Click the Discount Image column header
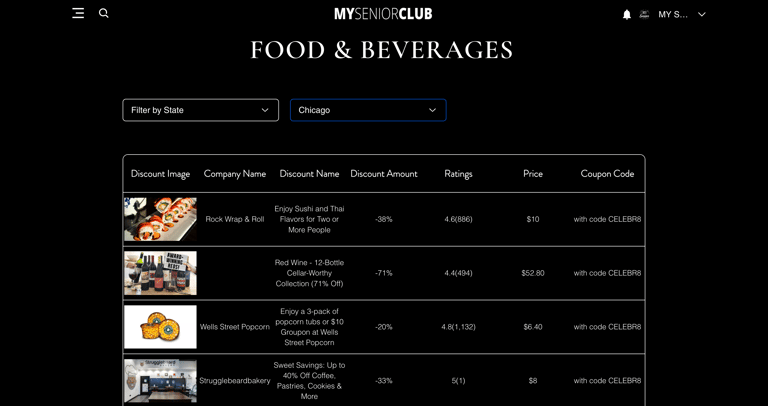This screenshot has width=768, height=406. [160, 174]
